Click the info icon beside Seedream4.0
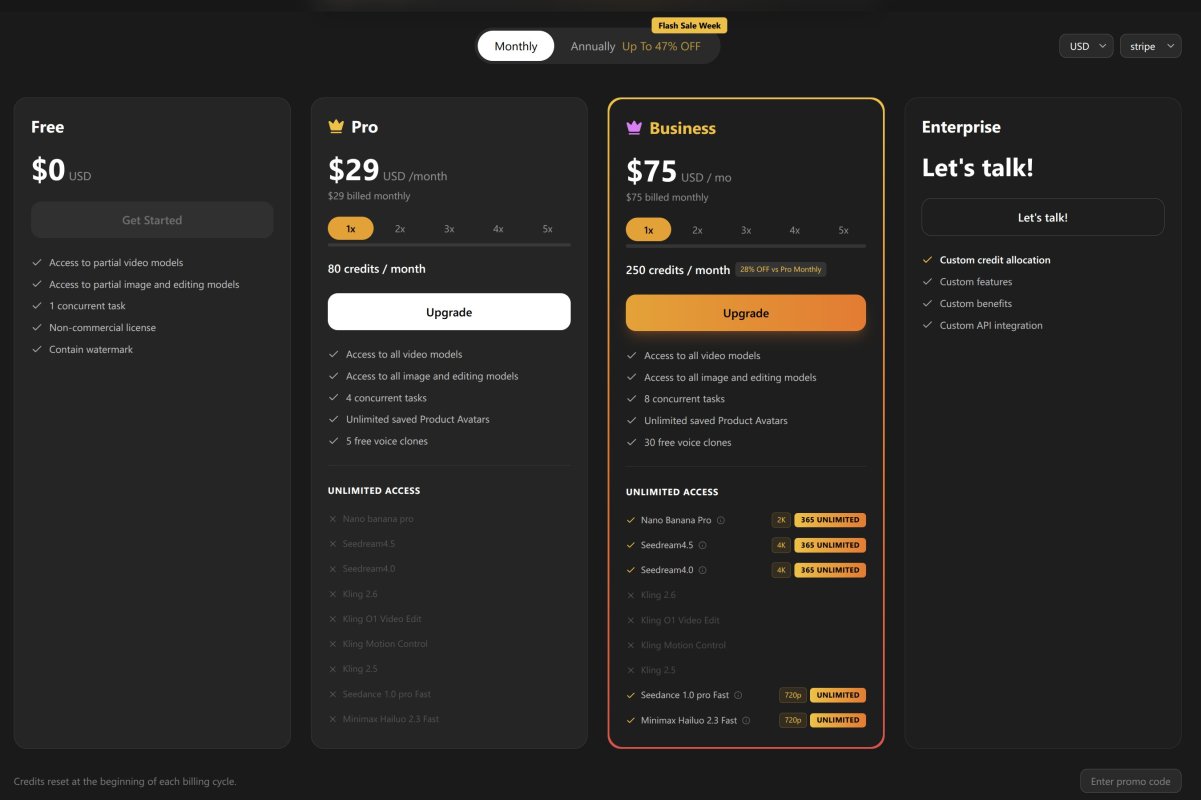1201x800 pixels. pyautogui.click(x=702, y=570)
